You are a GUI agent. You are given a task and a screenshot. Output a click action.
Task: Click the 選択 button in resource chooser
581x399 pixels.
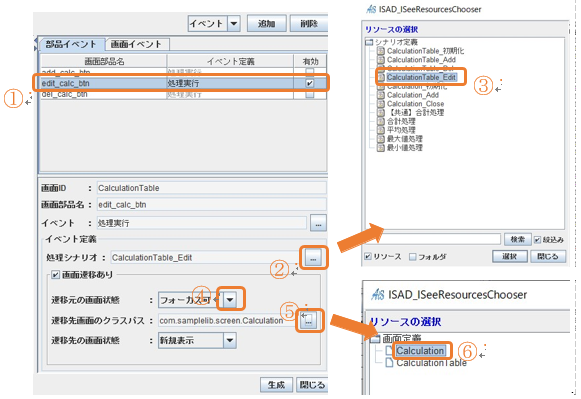pyautogui.click(x=509, y=256)
